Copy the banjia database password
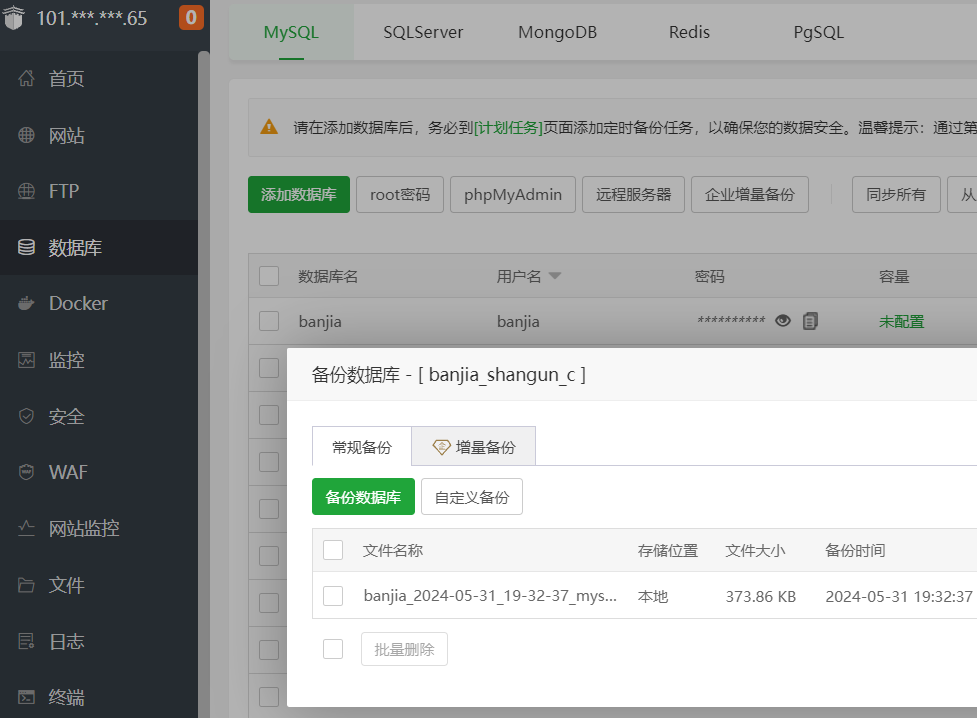Viewport: 977px width, 718px height. [810, 321]
